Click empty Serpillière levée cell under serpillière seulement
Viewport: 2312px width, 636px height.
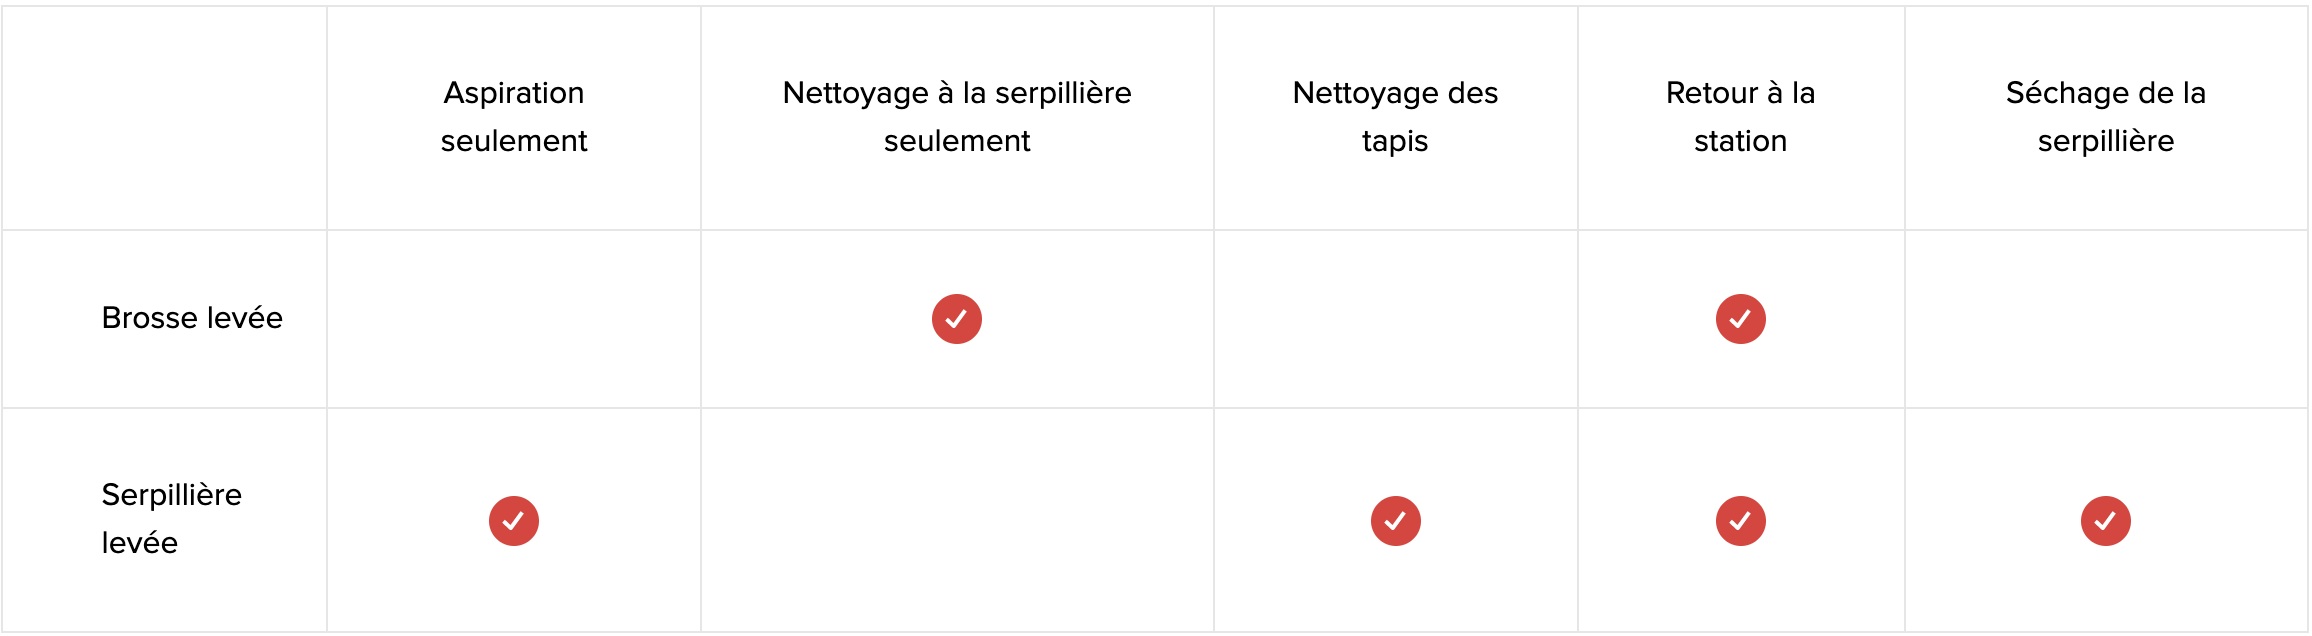point(957,520)
